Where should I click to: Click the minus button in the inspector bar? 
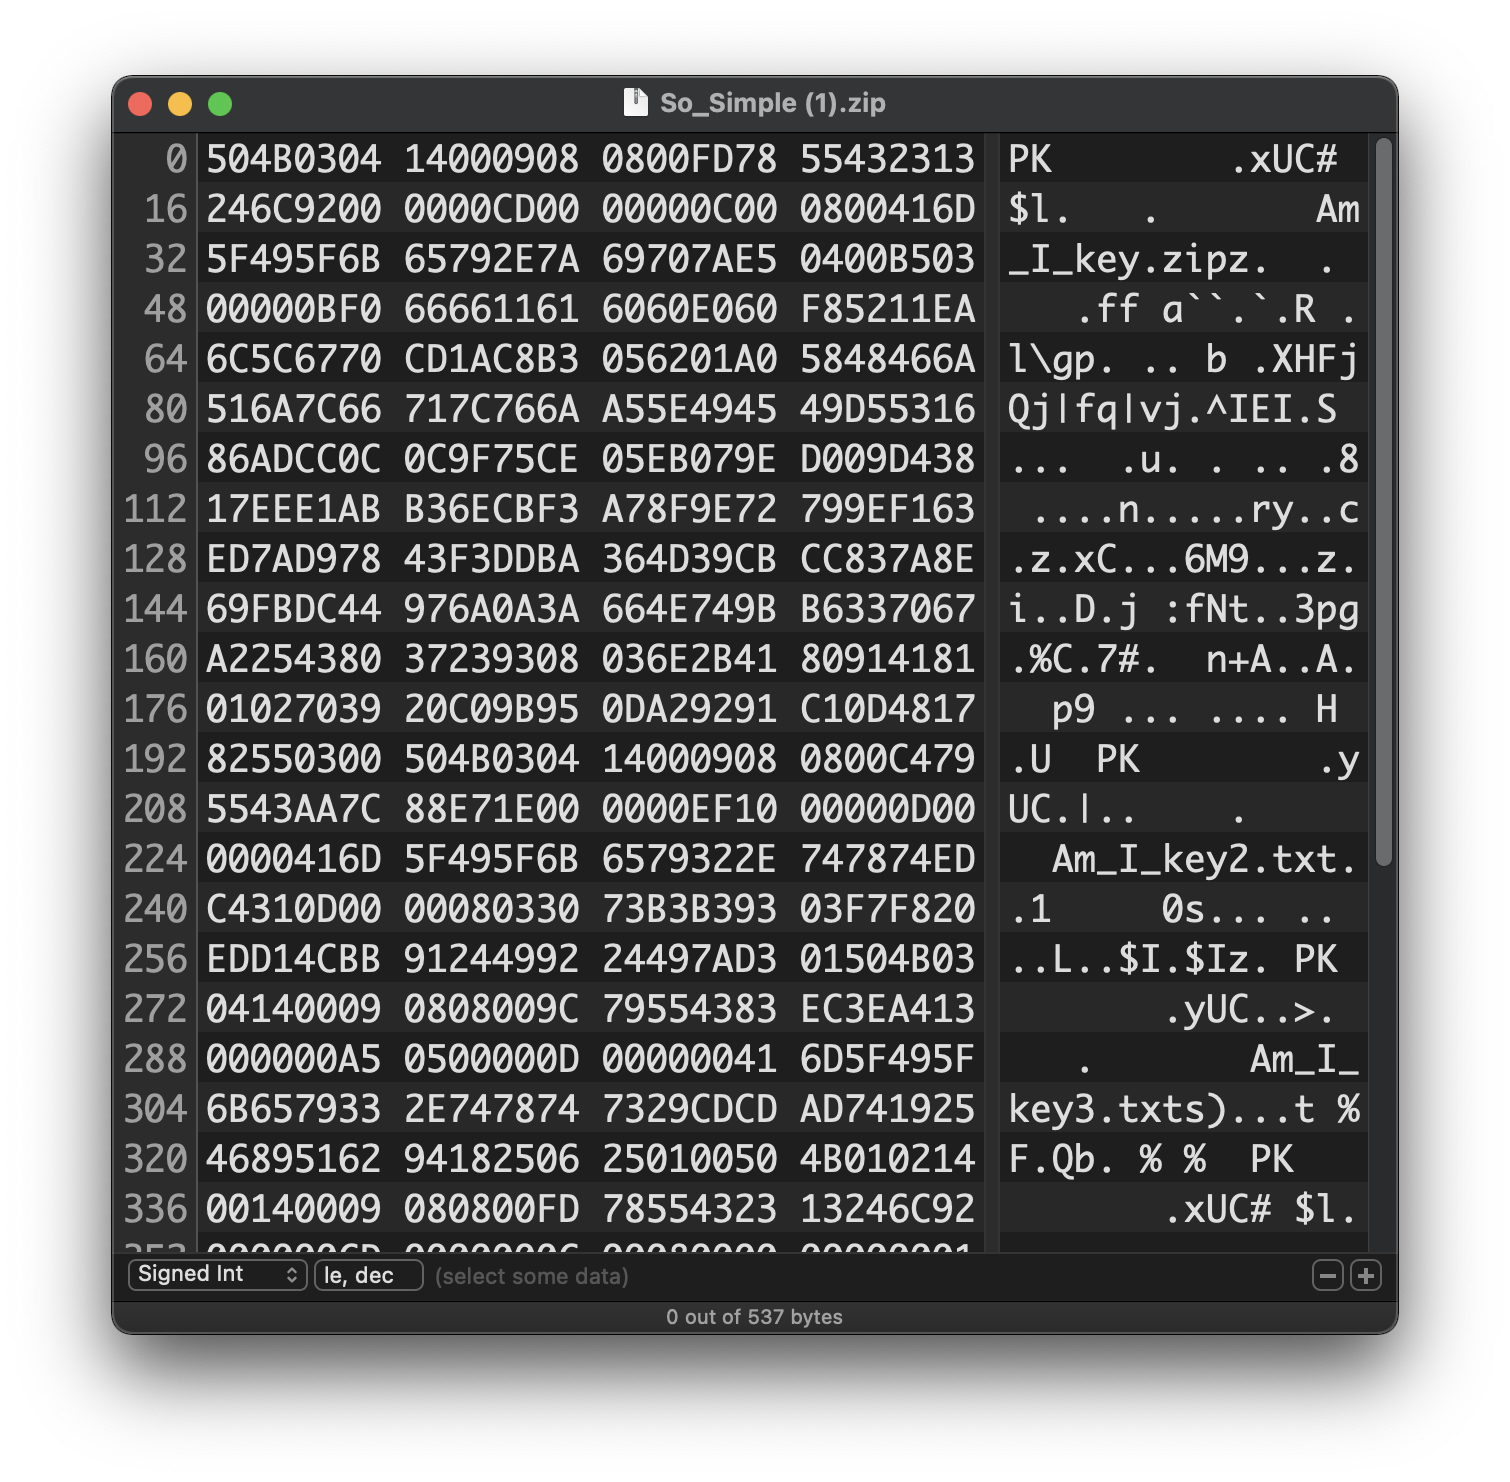(1327, 1275)
